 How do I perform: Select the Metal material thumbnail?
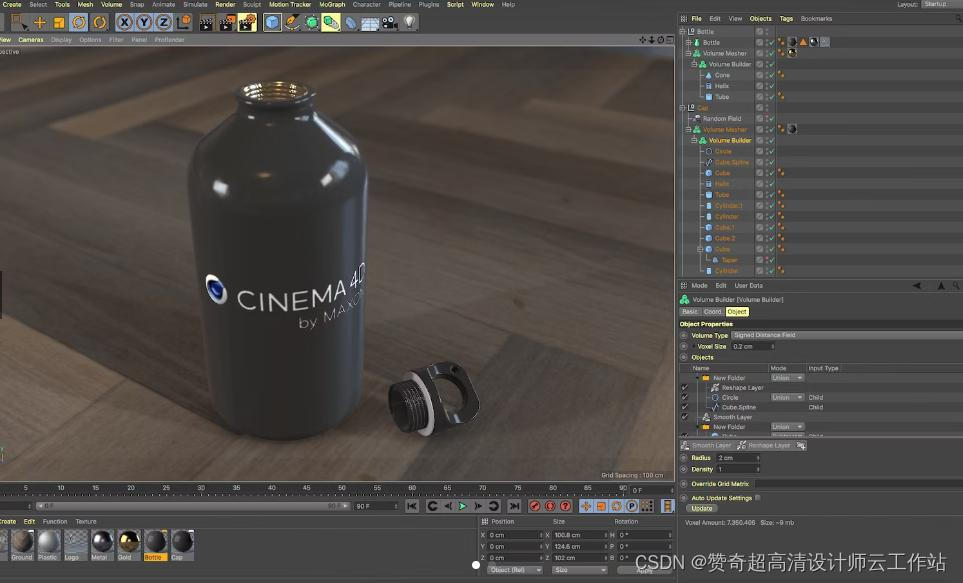[102, 545]
